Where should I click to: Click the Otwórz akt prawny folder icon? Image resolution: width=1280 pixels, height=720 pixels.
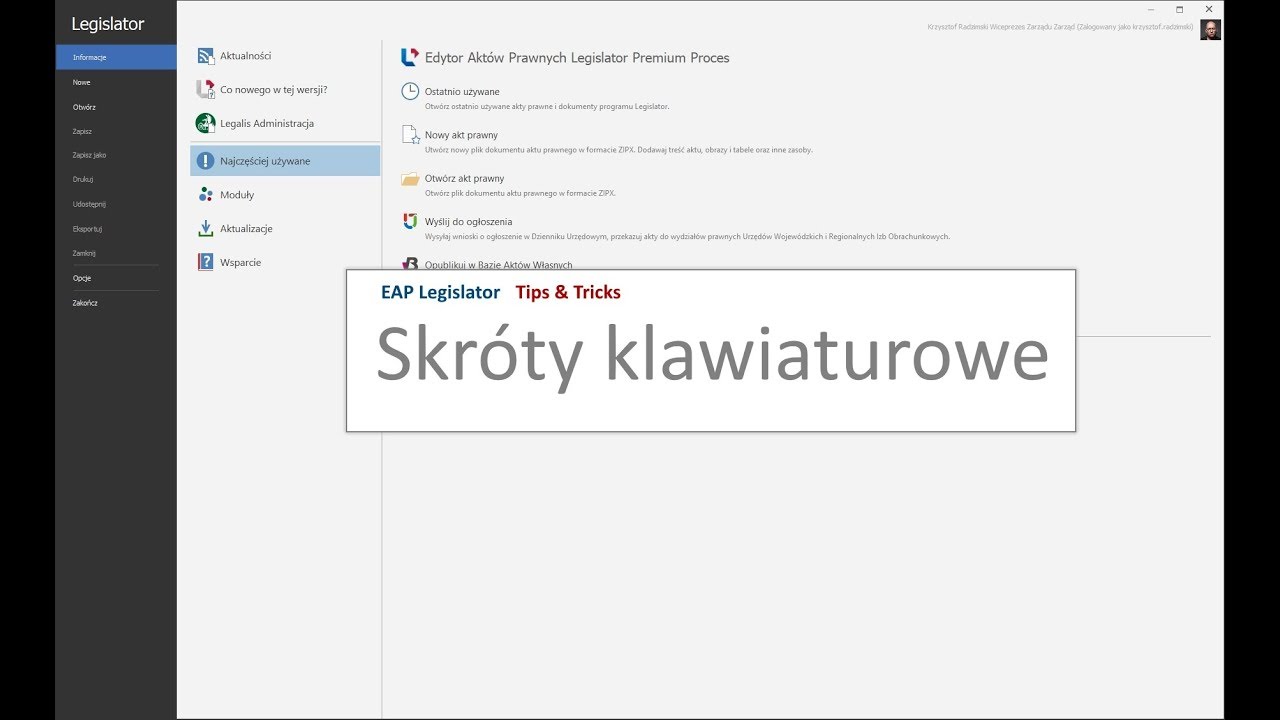(410, 179)
